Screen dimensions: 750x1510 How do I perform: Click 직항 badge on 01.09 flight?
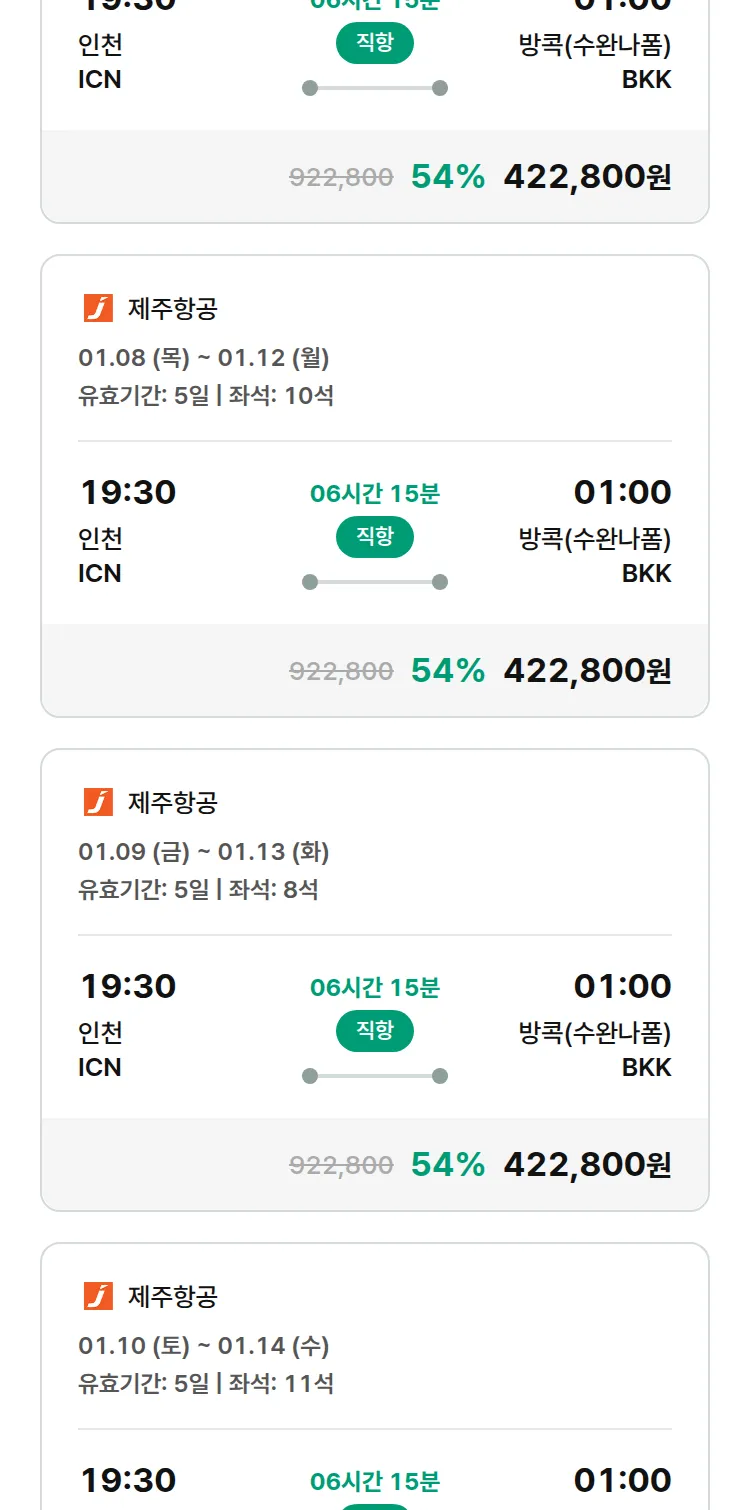pos(375,1031)
